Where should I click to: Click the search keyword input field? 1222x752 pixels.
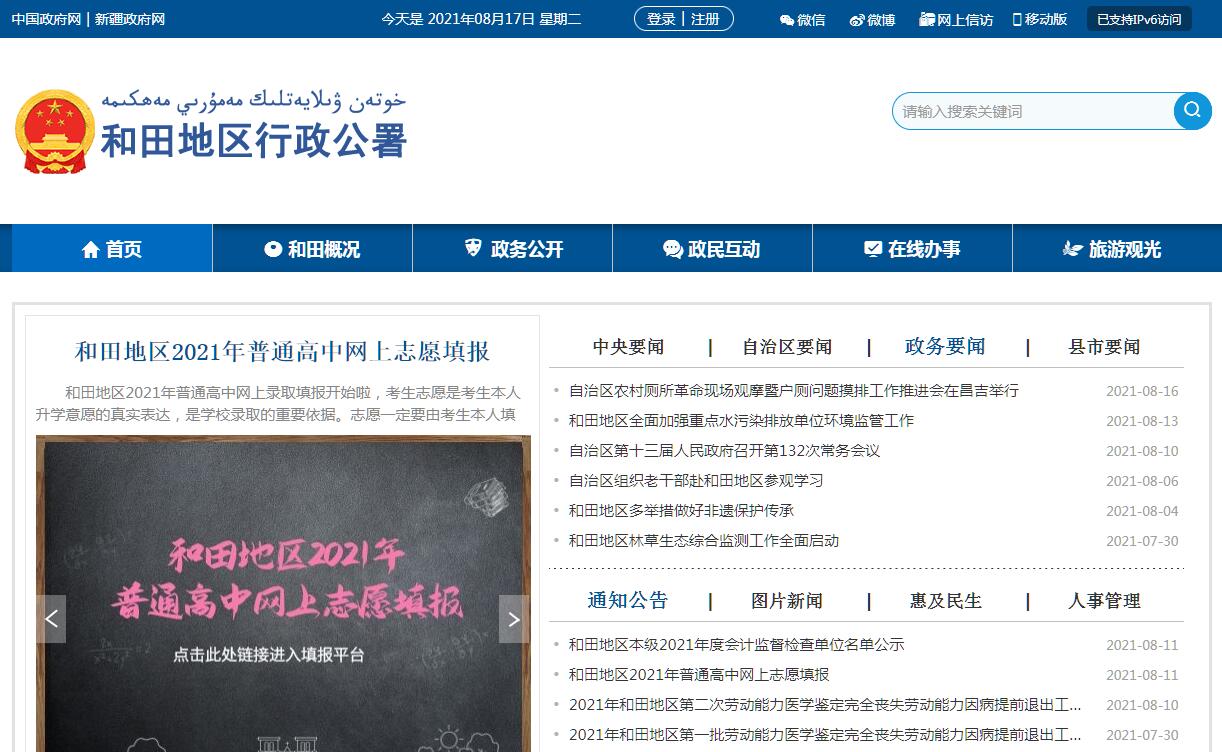pos(1030,111)
